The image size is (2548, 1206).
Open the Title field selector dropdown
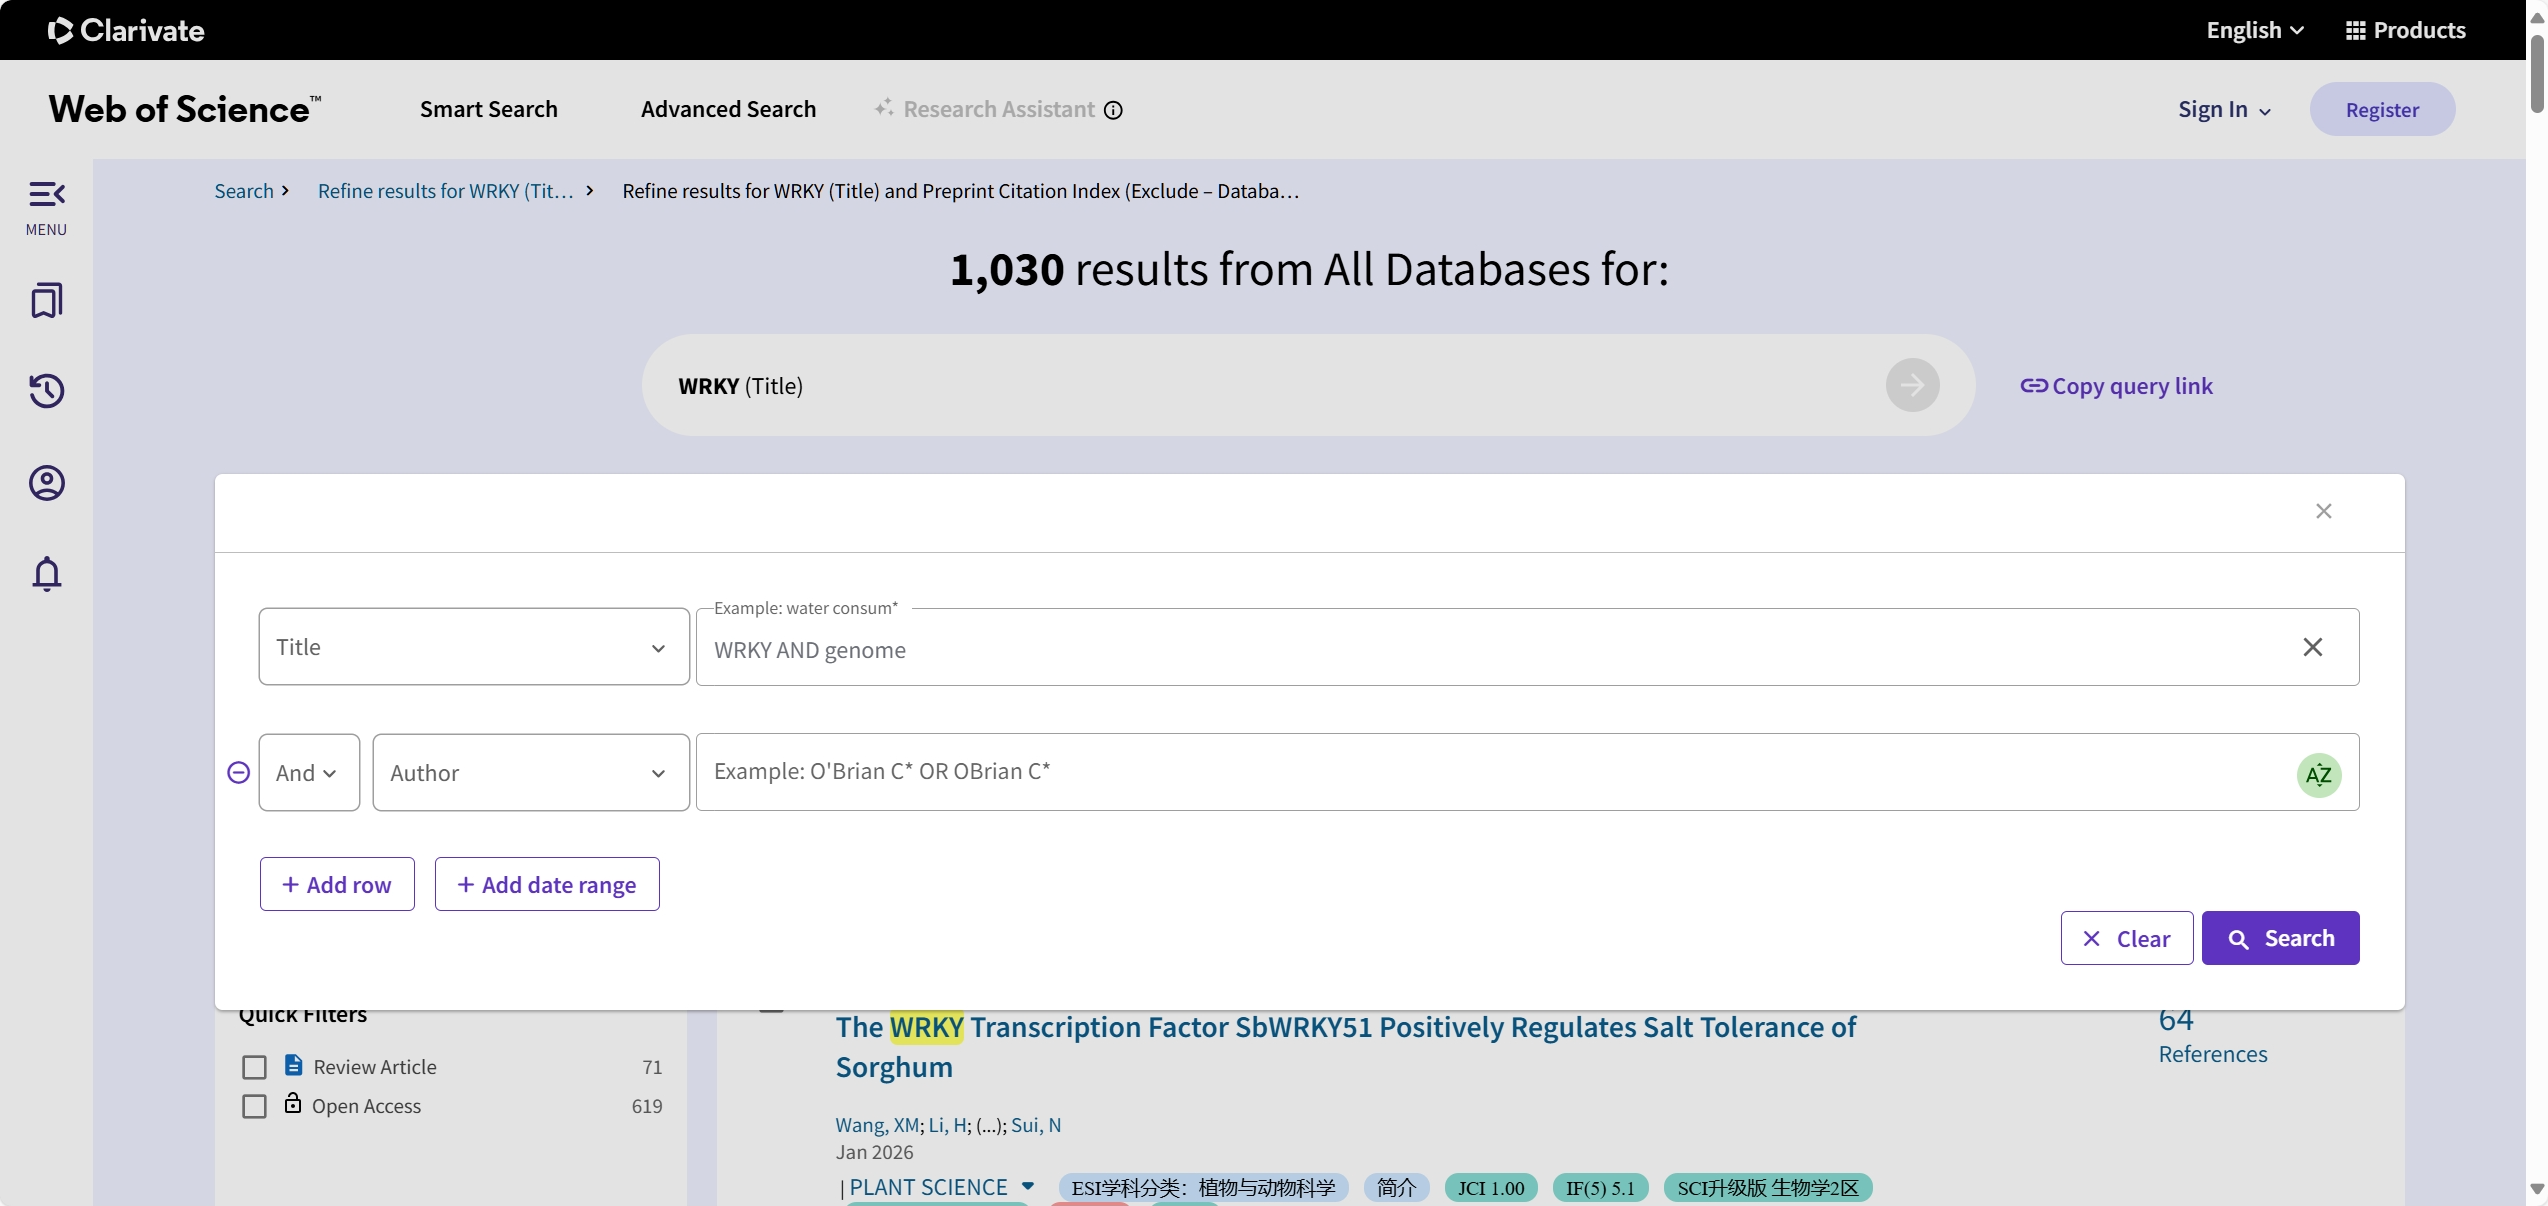pos(474,647)
